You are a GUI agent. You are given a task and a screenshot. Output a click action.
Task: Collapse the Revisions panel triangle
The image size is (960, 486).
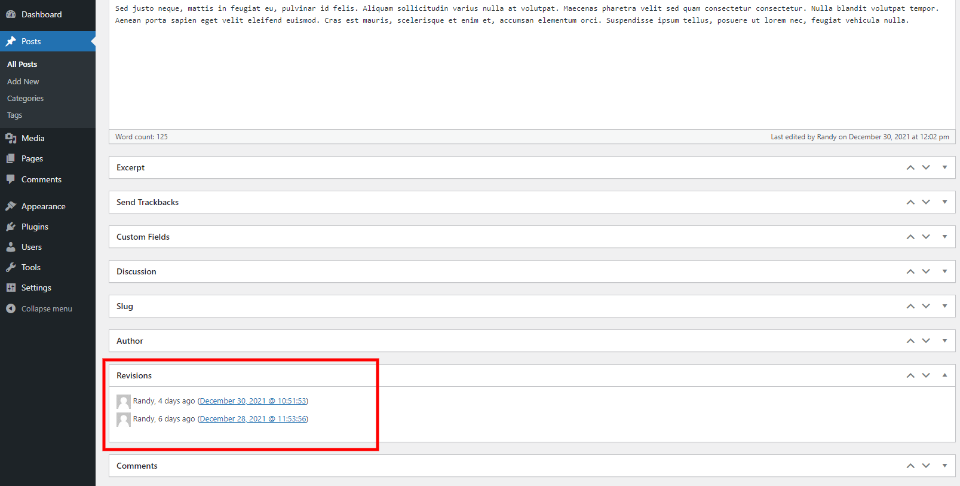pyautogui.click(x=945, y=375)
